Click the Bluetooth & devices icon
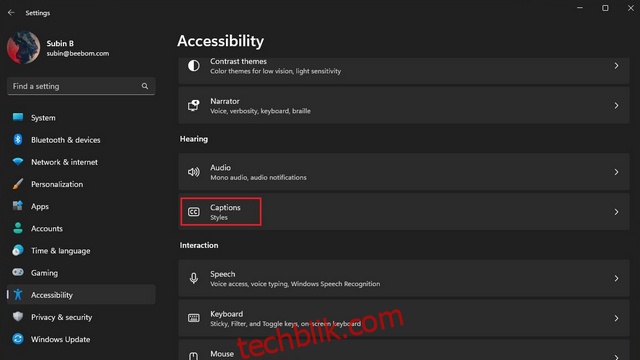This screenshot has width=640, height=360. [18, 140]
